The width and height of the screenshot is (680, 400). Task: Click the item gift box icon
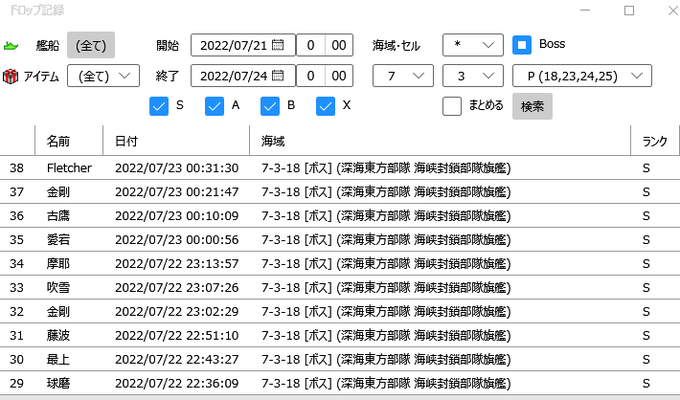(x=10, y=76)
